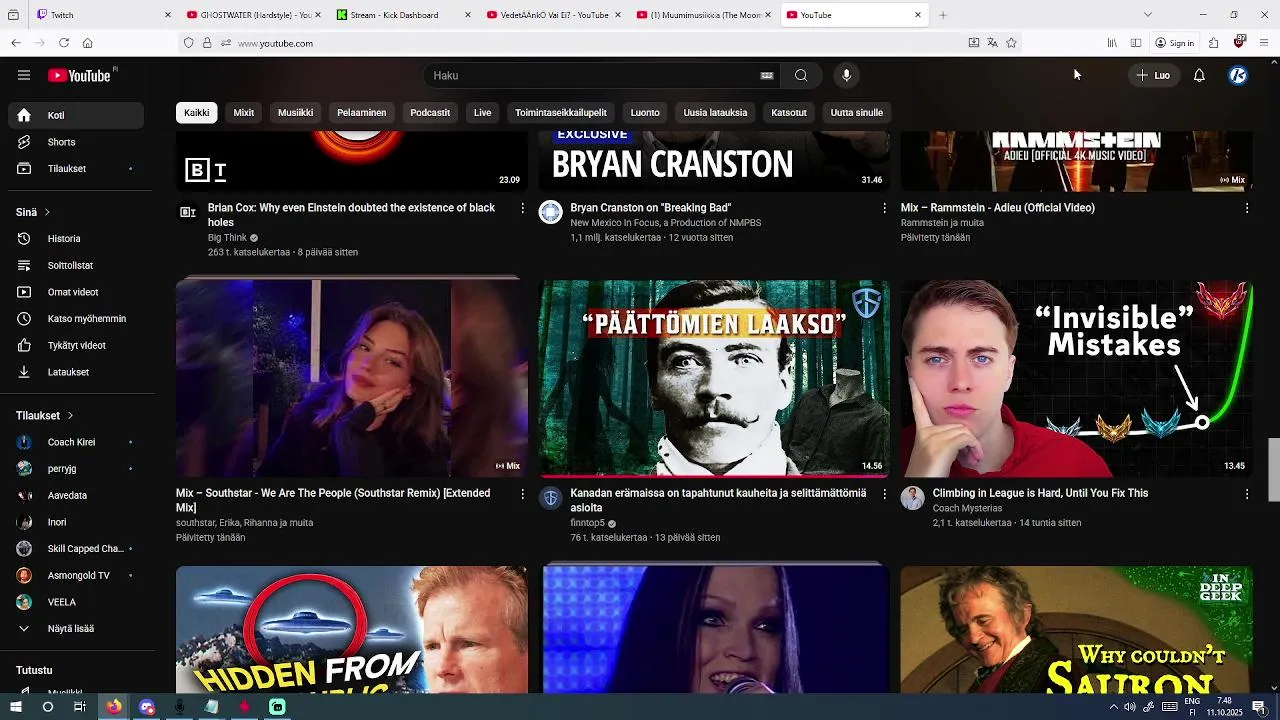Open VEELA channel subscription
Viewport: 1280px width, 720px height.
point(76,602)
